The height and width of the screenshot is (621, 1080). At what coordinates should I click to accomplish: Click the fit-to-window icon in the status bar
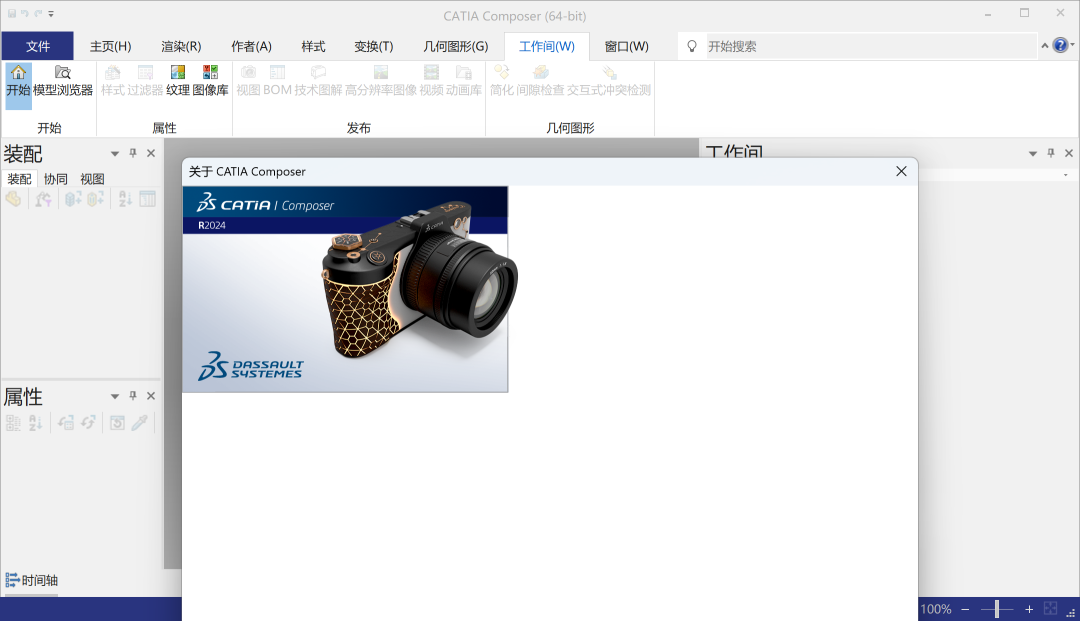[1050, 608]
